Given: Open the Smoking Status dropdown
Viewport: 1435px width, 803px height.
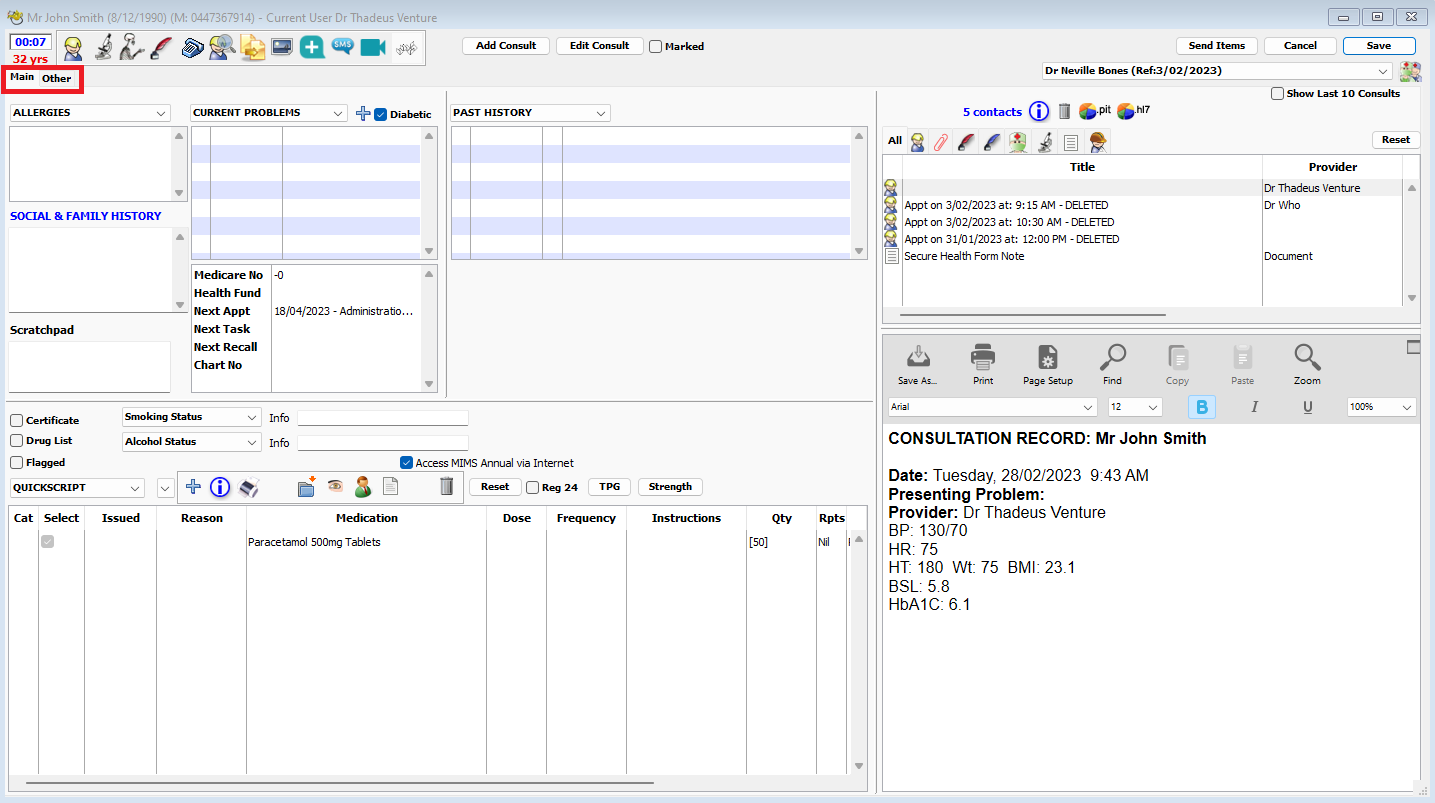Looking at the screenshot, I should [254, 417].
